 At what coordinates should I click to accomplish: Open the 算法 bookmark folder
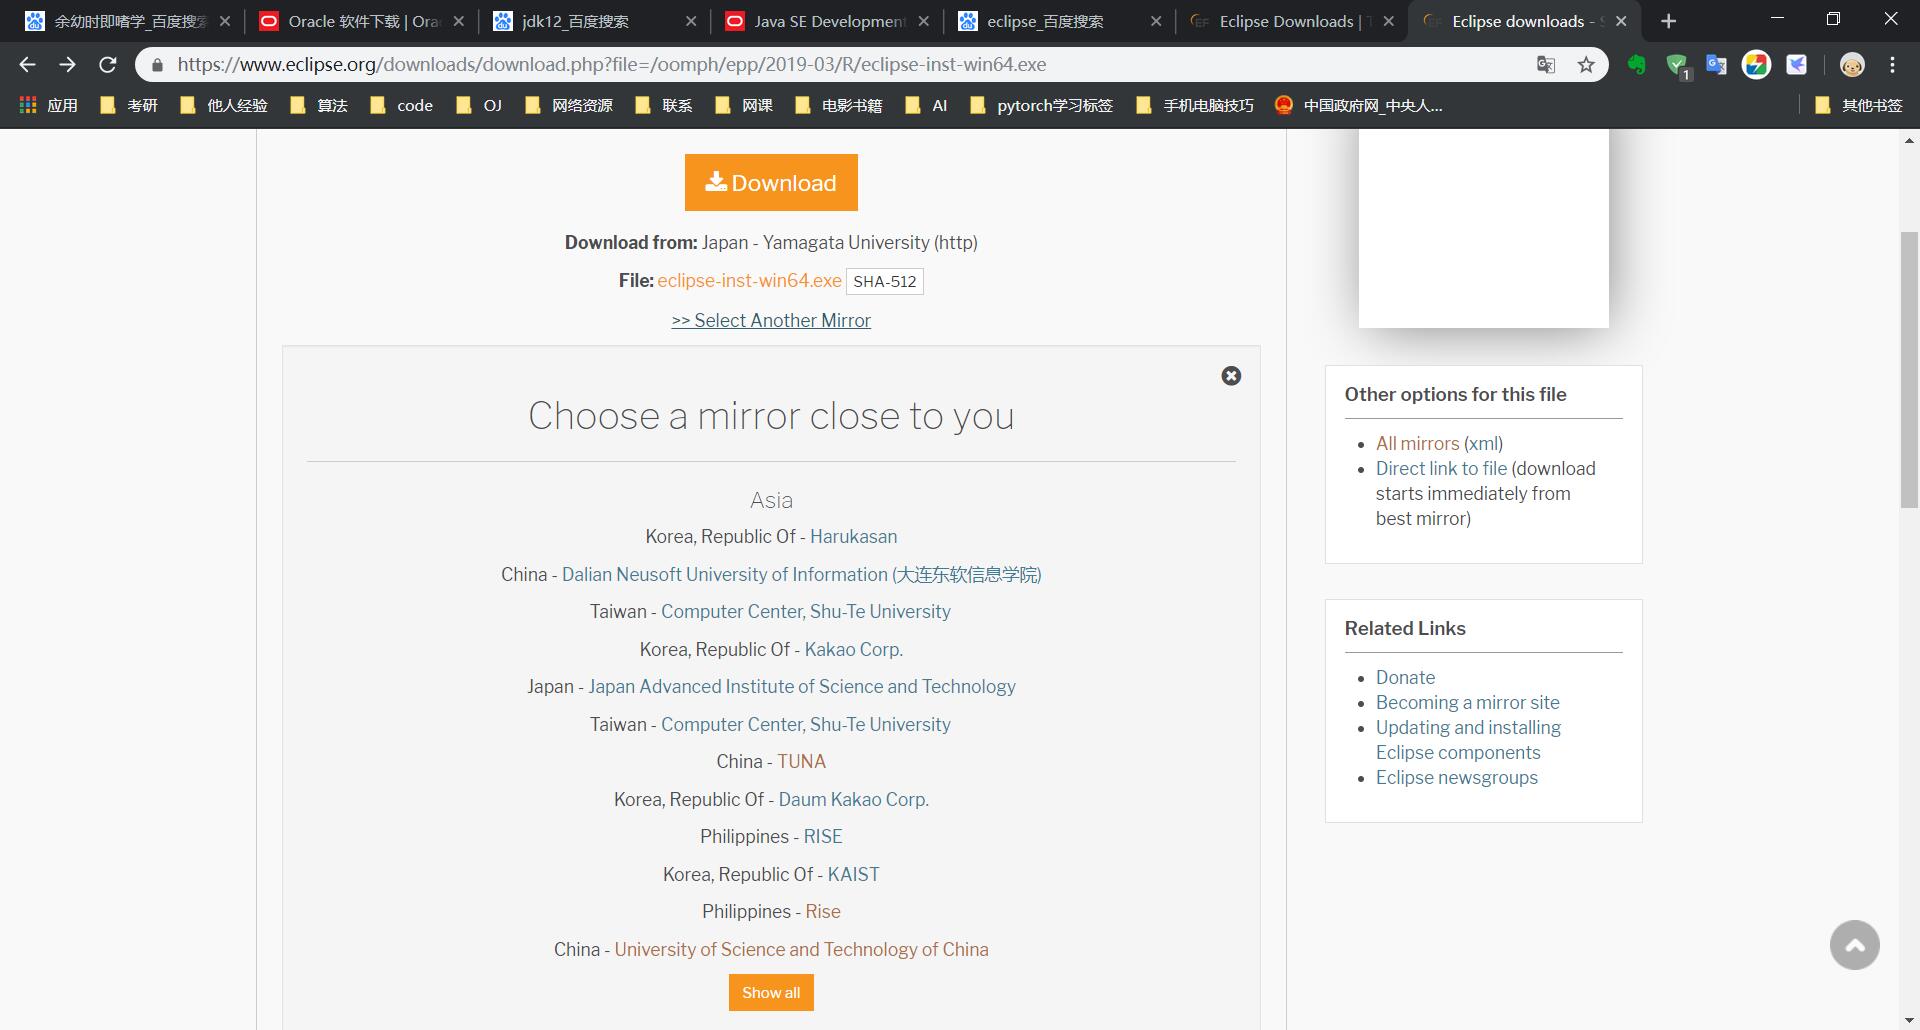pos(318,105)
